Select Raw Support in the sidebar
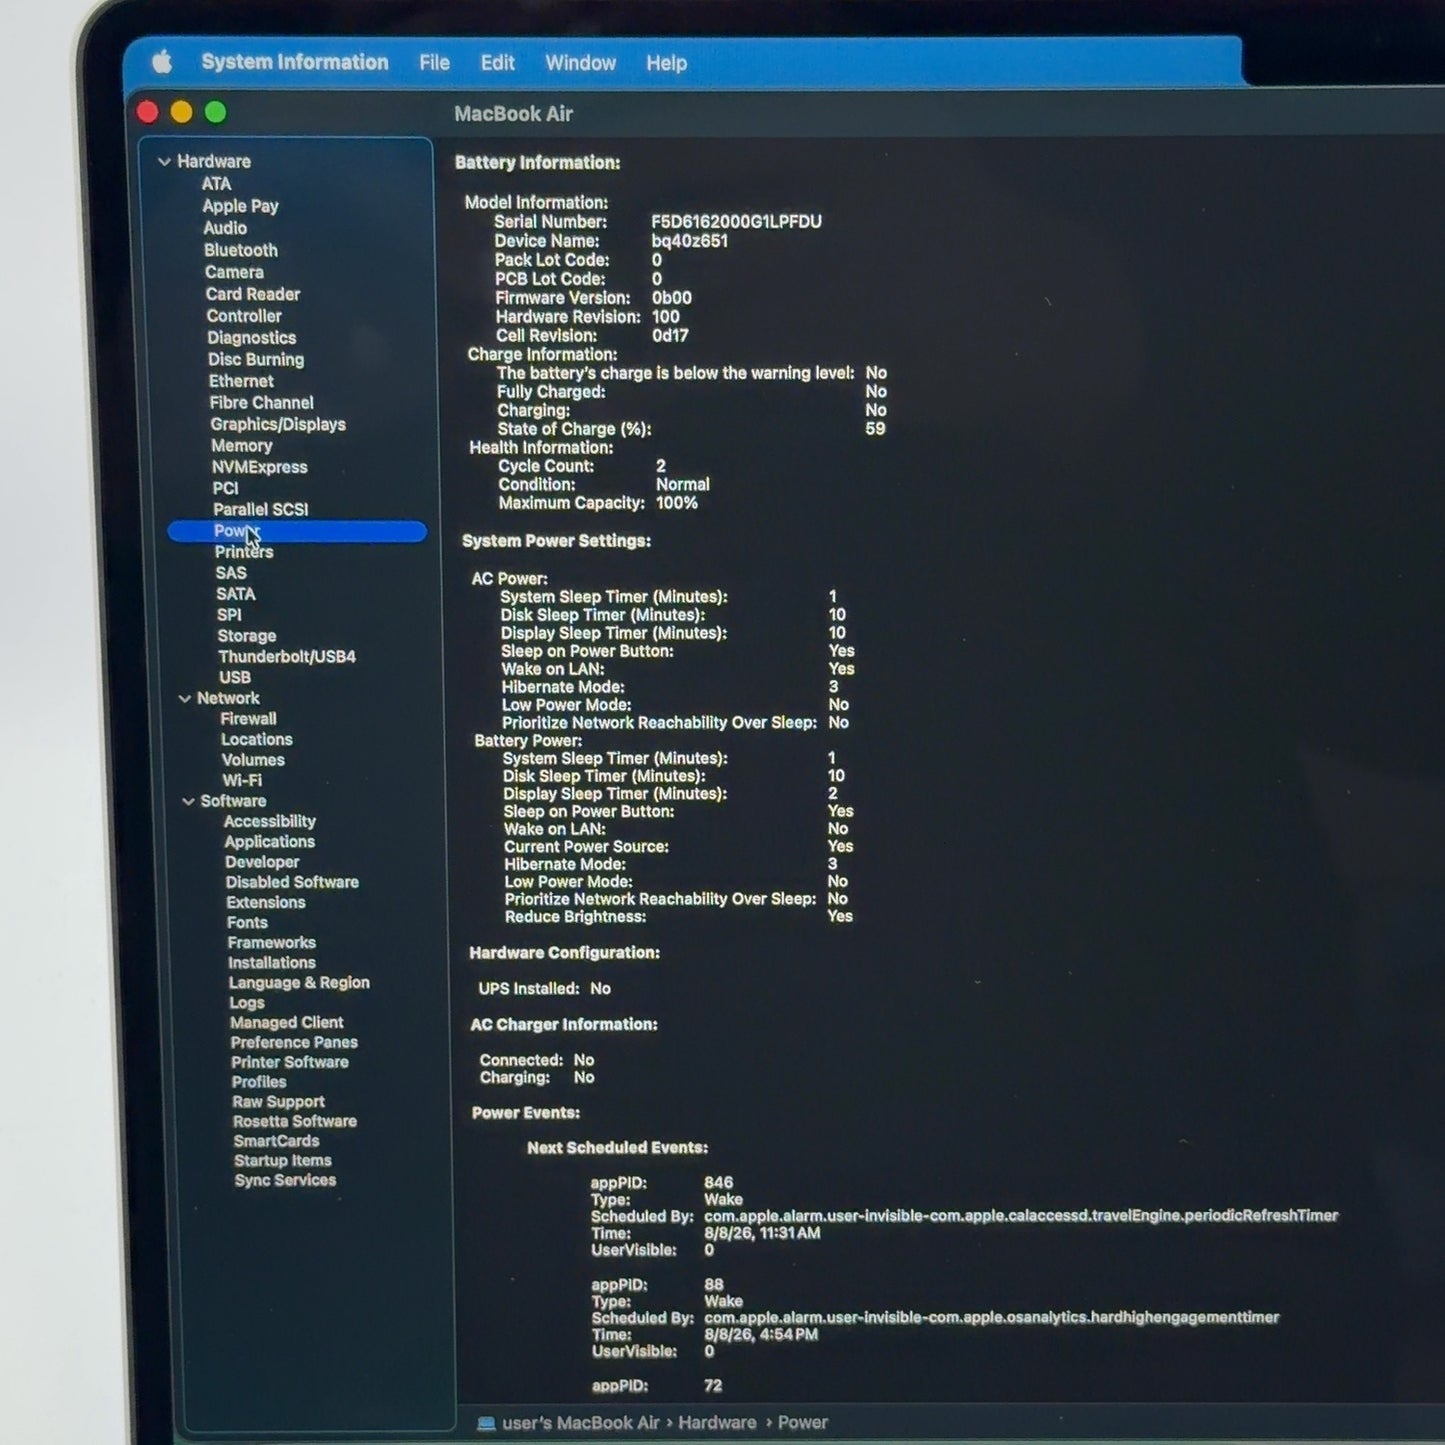This screenshot has width=1445, height=1445. tap(279, 1102)
